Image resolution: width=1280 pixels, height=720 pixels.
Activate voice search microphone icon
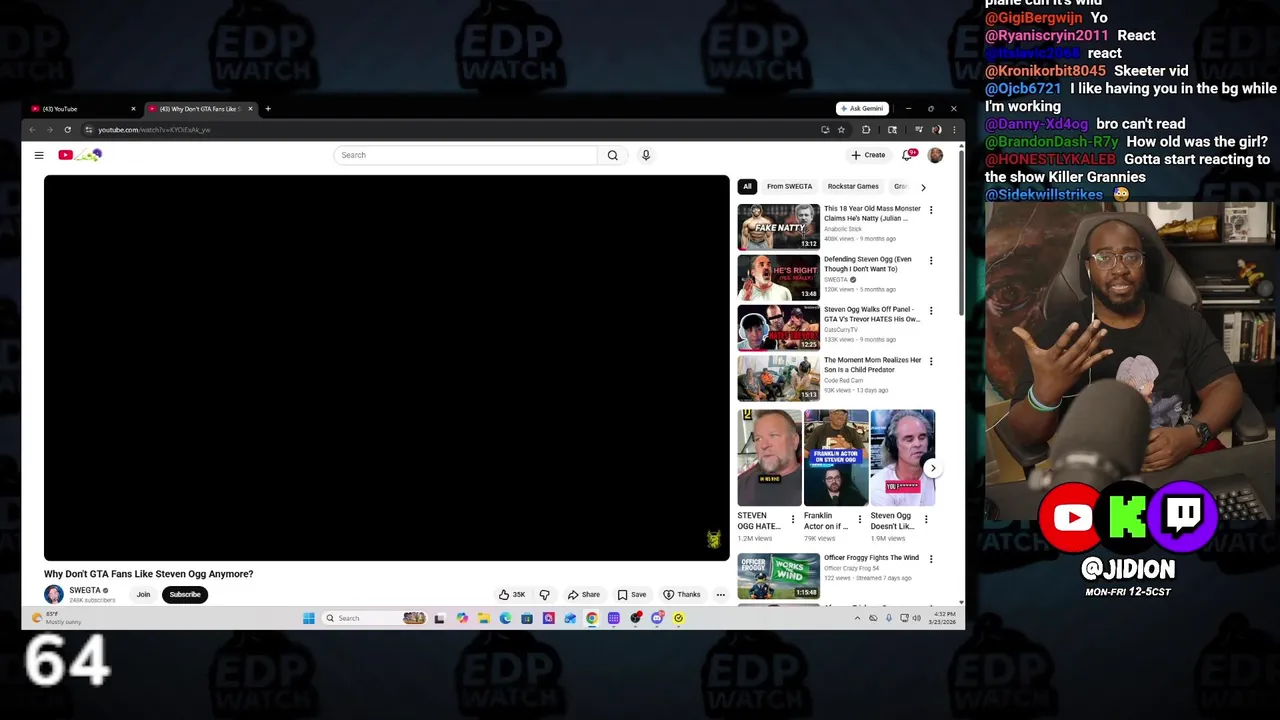click(646, 155)
